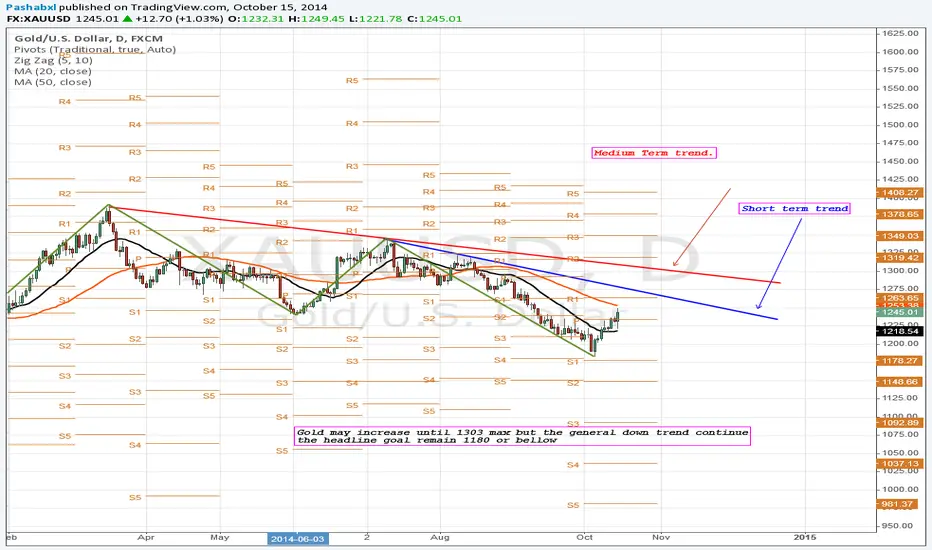The width and height of the screenshot is (932, 550).
Task: Click the 1148.66 pivot price tag
Action: pyautogui.click(x=900, y=382)
